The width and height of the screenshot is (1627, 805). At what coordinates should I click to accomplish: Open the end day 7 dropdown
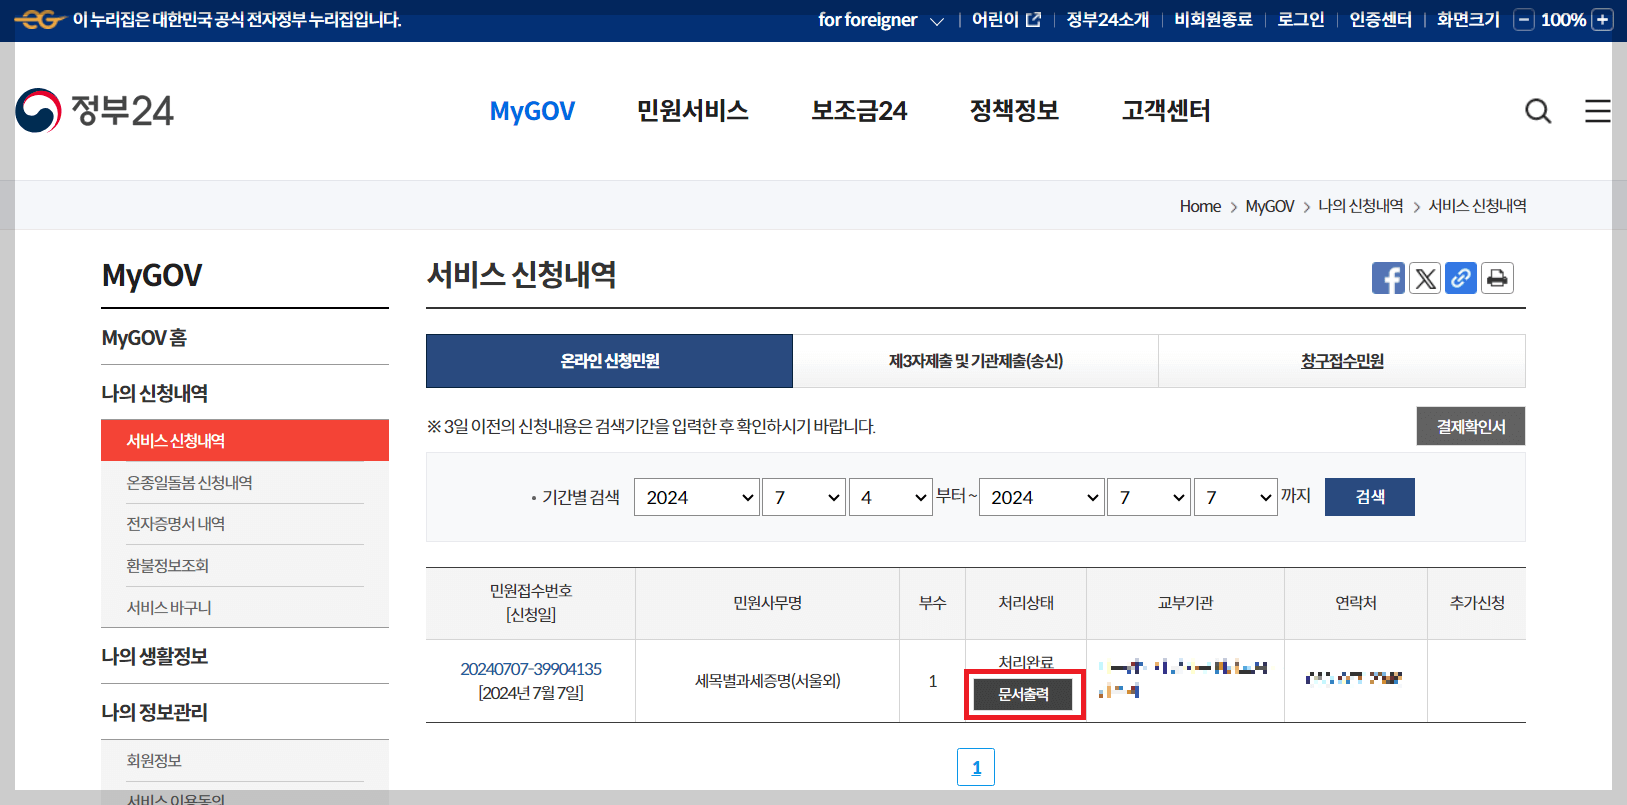pyautogui.click(x=1236, y=497)
